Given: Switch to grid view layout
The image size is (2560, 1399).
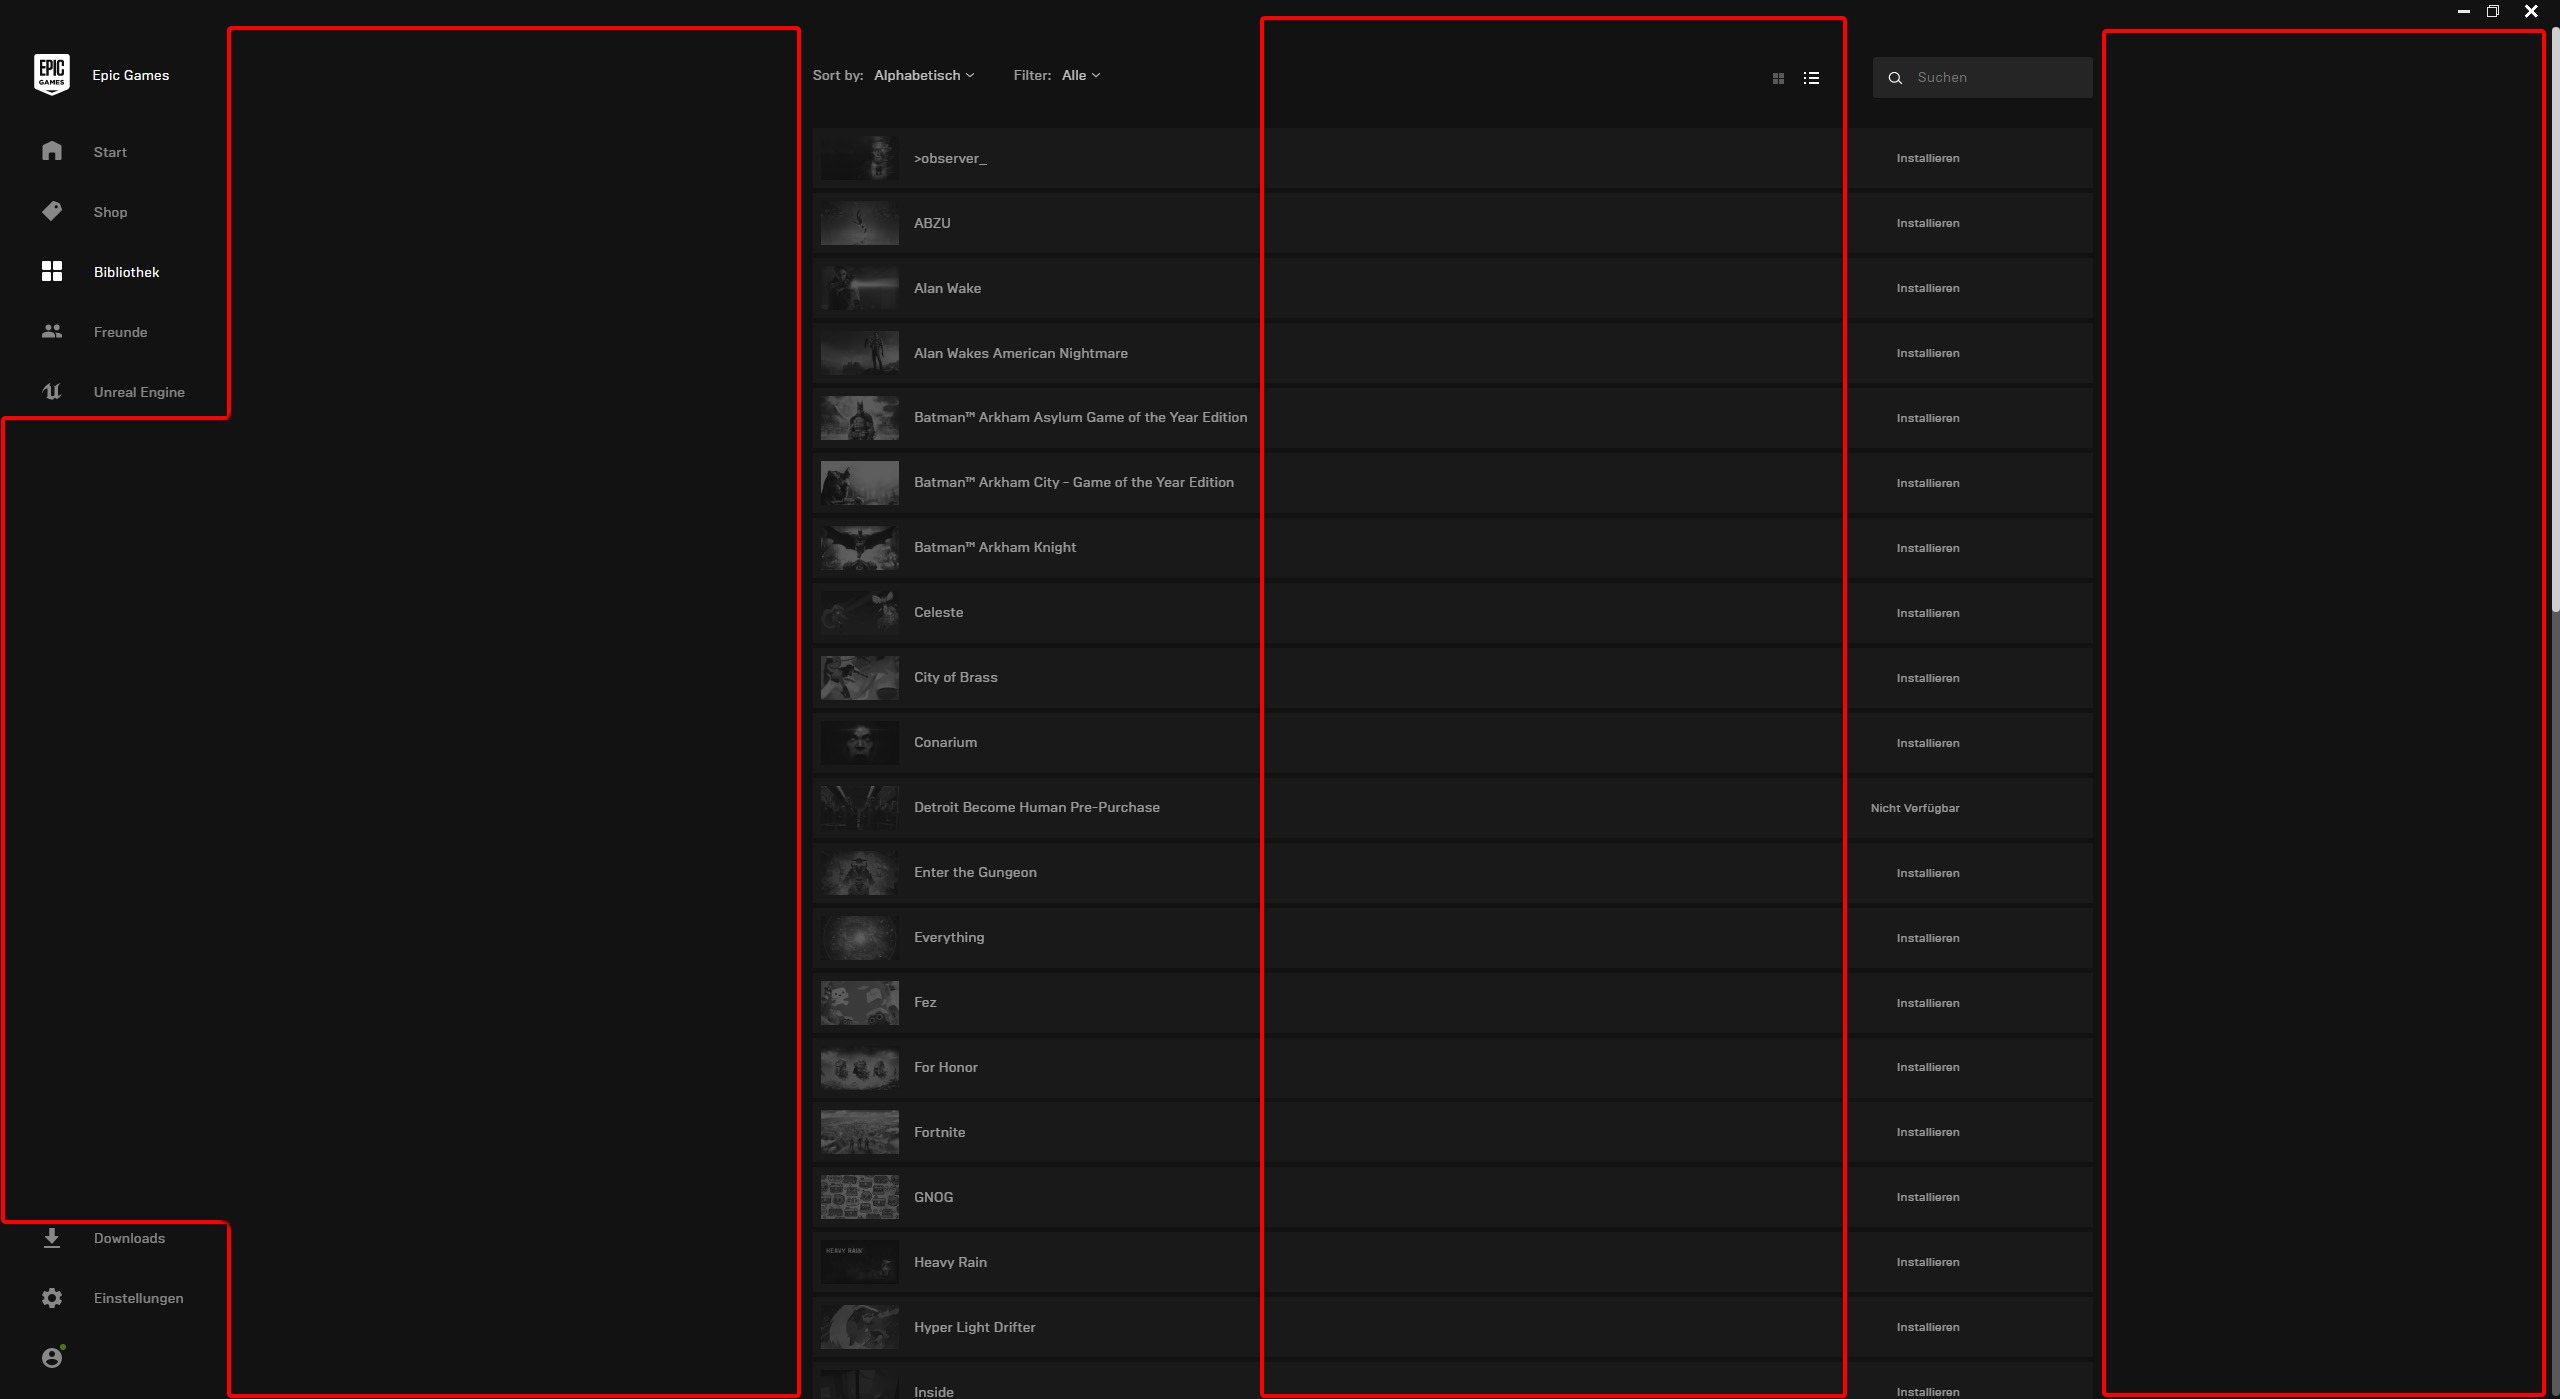Looking at the screenshot, I should pyautogui.click(x=1778, y=78).
